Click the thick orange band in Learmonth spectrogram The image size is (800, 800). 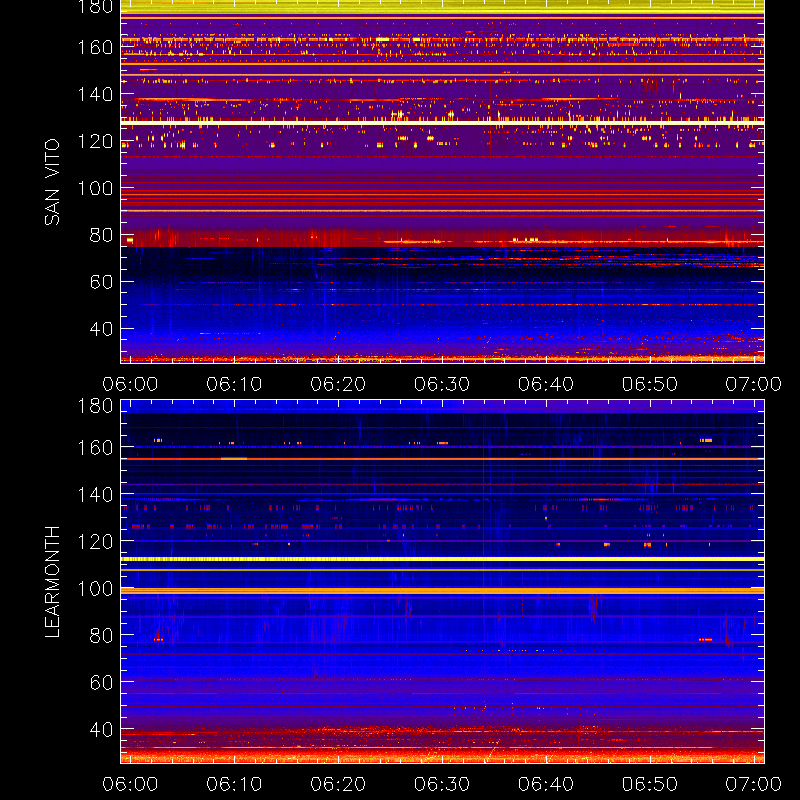pos(442,591)
